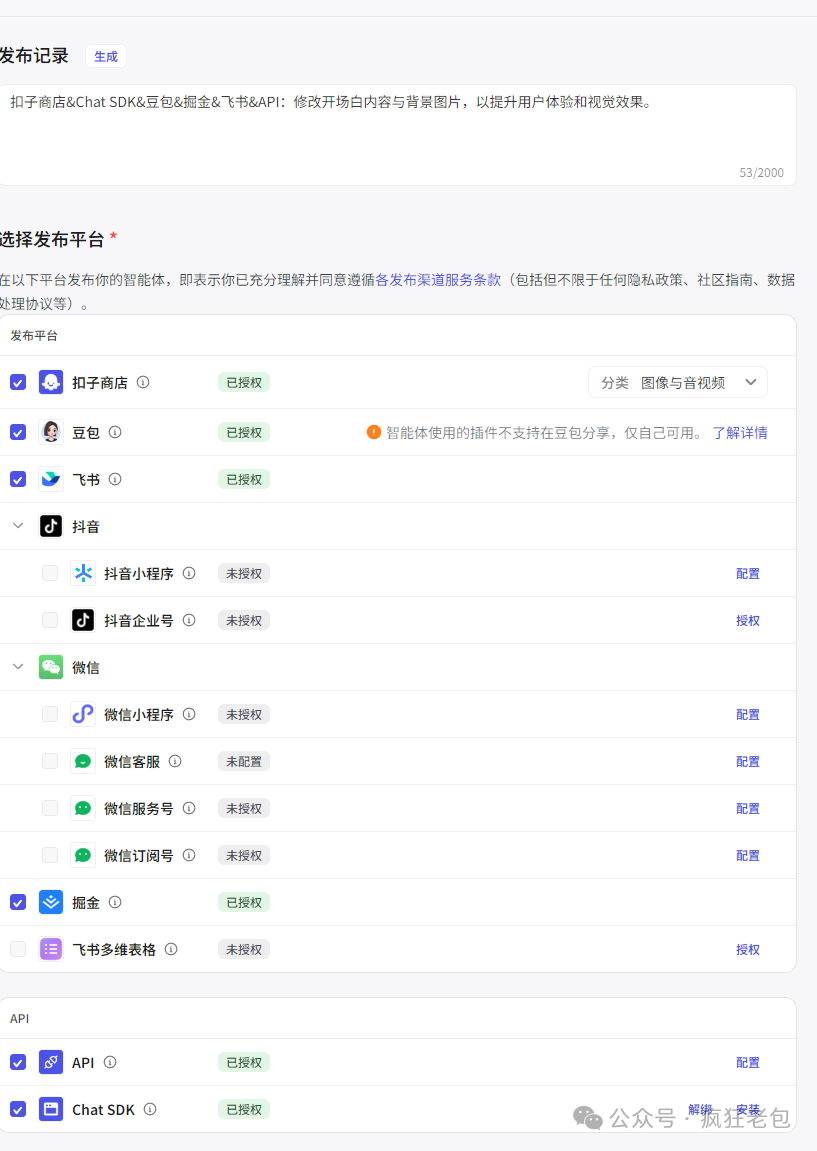Click 配置 for 微信客服
The height and width of the screenshot is (1151, 817).
[747, 761]
